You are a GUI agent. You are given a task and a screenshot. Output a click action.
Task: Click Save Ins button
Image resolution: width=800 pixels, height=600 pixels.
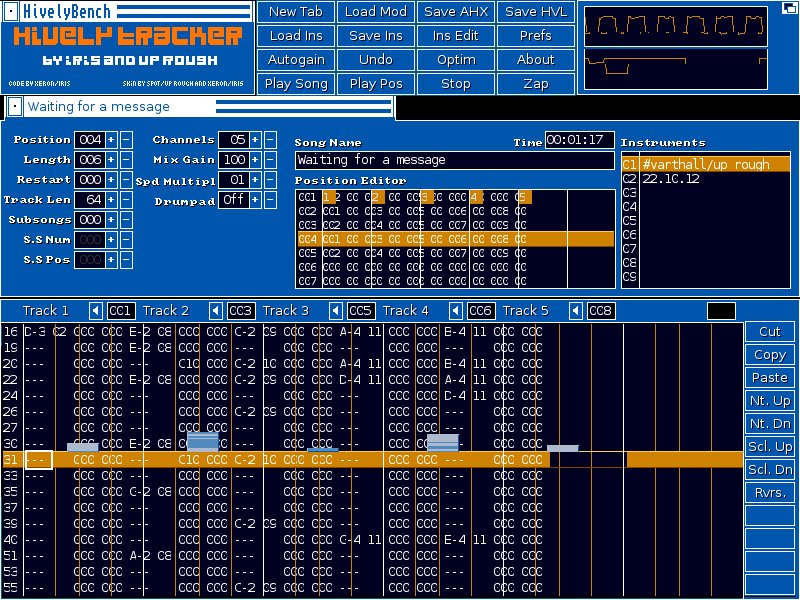pos(376,36)
